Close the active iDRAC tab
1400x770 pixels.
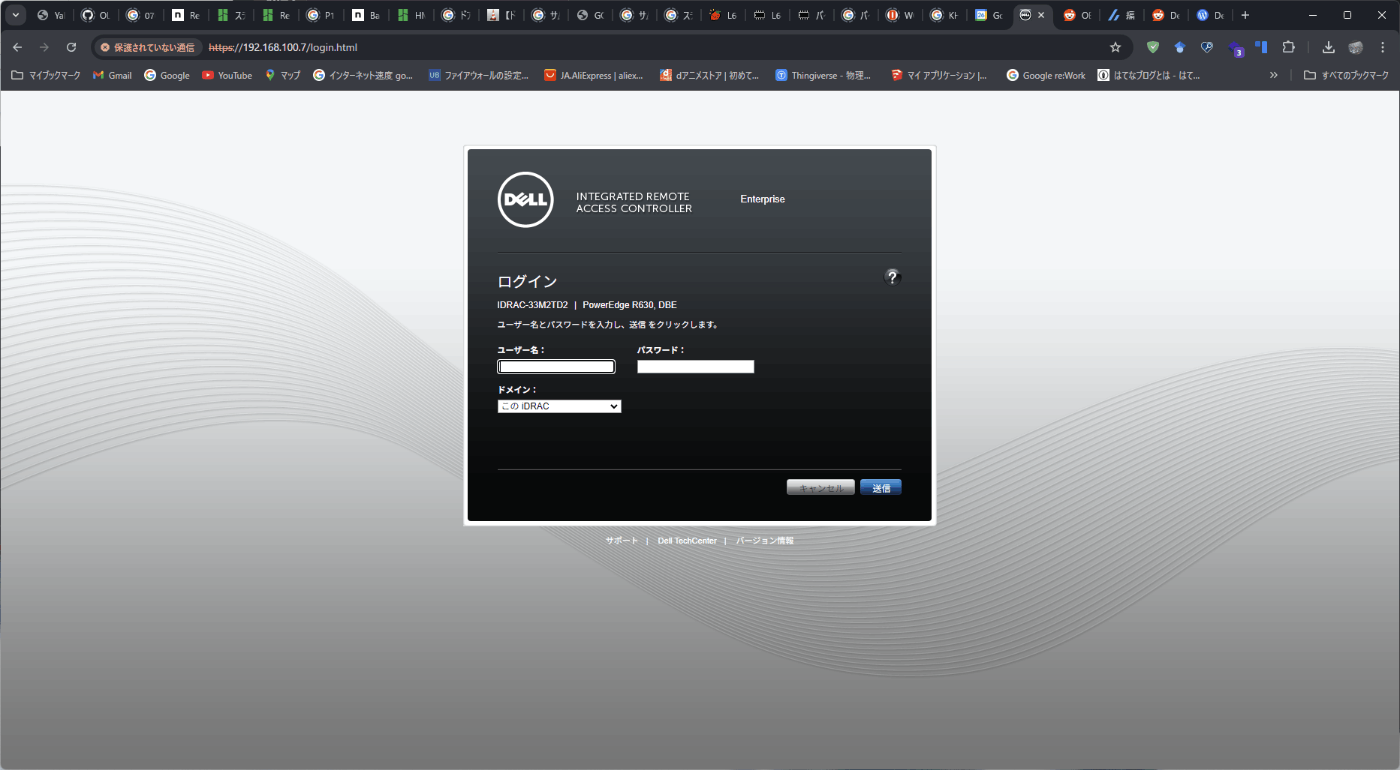(1041, 15)
